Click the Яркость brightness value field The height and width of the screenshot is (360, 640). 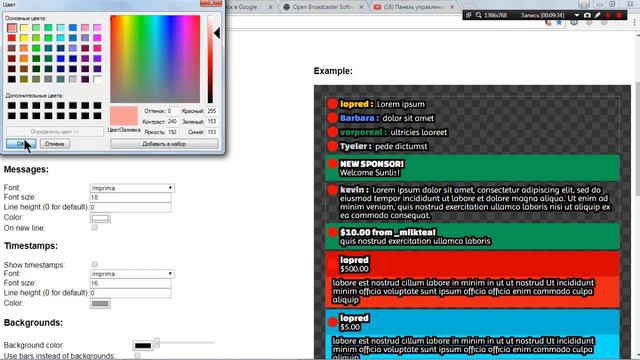[x=172, y=132]
